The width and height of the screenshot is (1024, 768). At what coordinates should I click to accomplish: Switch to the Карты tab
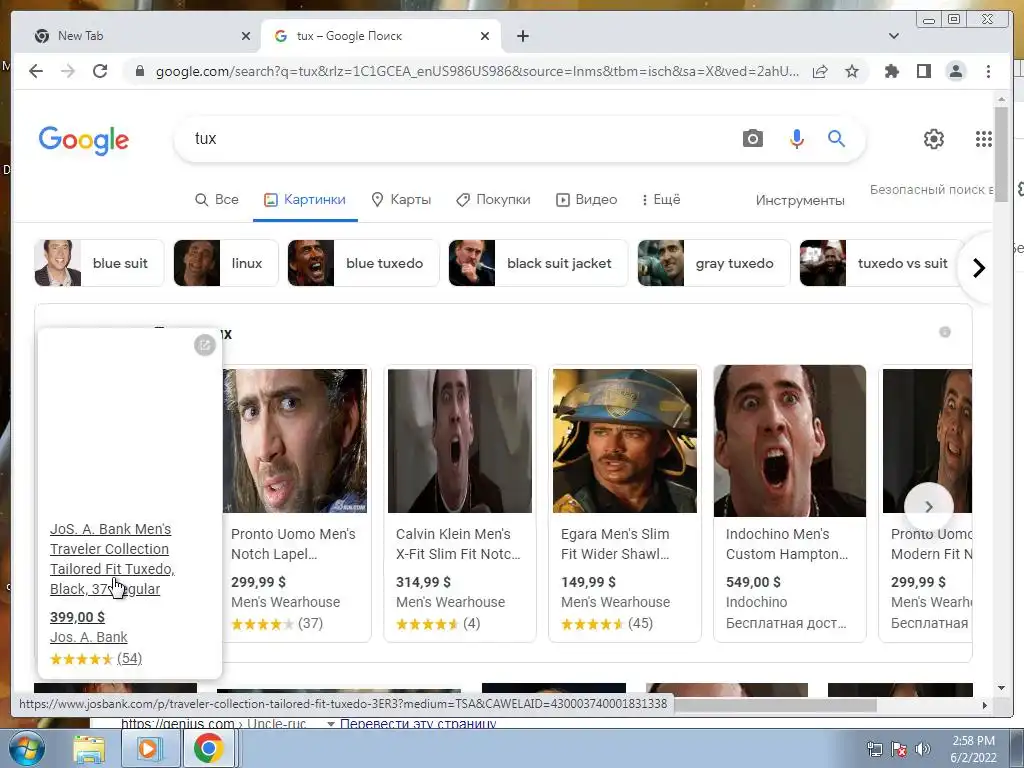click(x=401, y=200)
